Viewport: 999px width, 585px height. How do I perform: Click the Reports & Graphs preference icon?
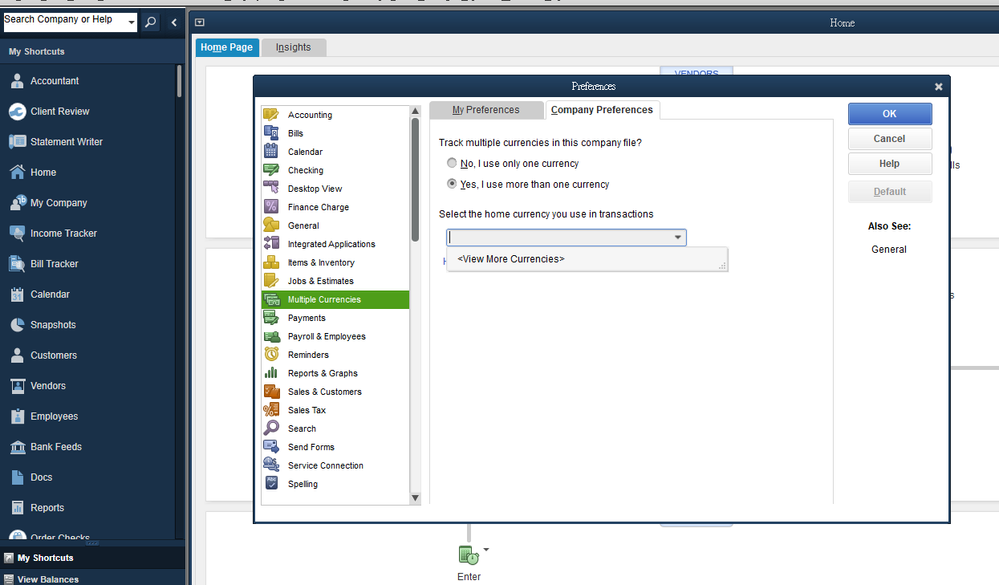click(x=271, y=373)
